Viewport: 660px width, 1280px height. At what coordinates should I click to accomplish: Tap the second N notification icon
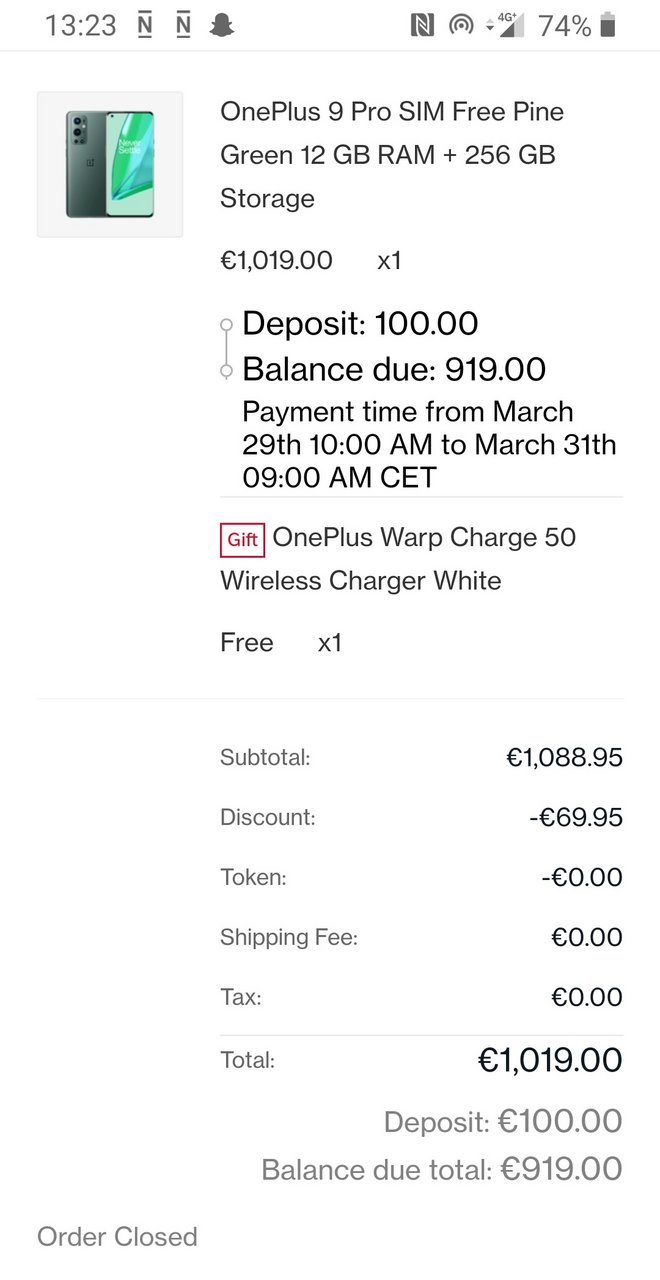point(183,26)
